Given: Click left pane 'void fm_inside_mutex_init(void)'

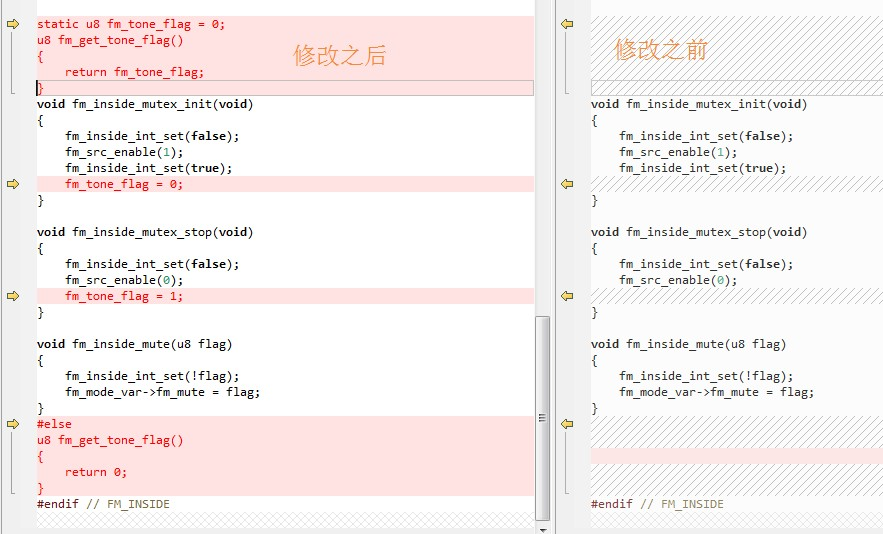Looking at the screenshot, I should pos(145,104).
